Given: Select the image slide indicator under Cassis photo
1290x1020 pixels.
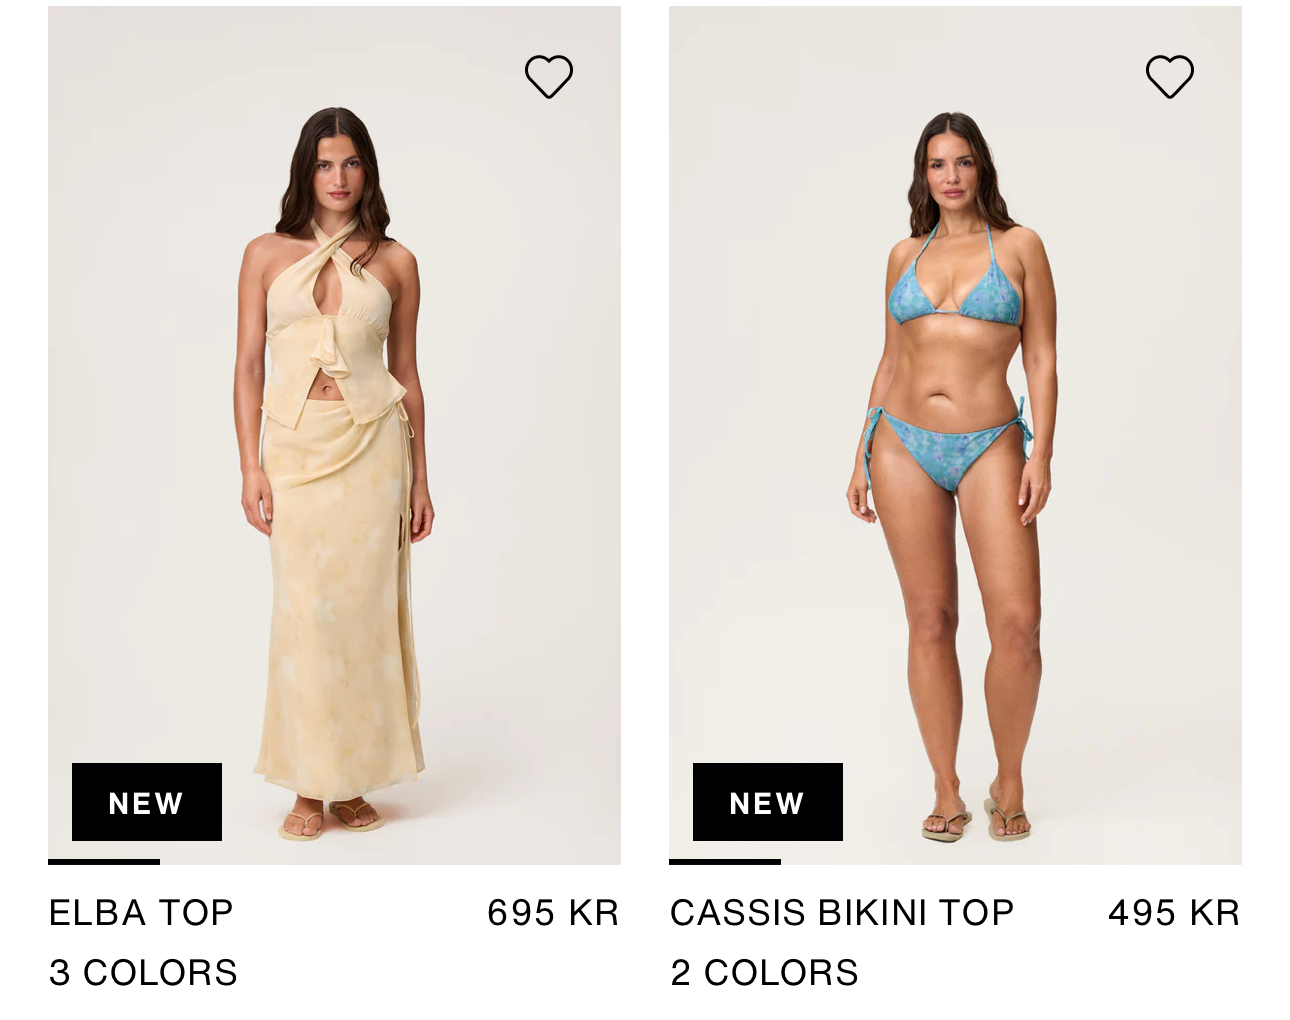Looking at the screenshot, I should 725,861.
